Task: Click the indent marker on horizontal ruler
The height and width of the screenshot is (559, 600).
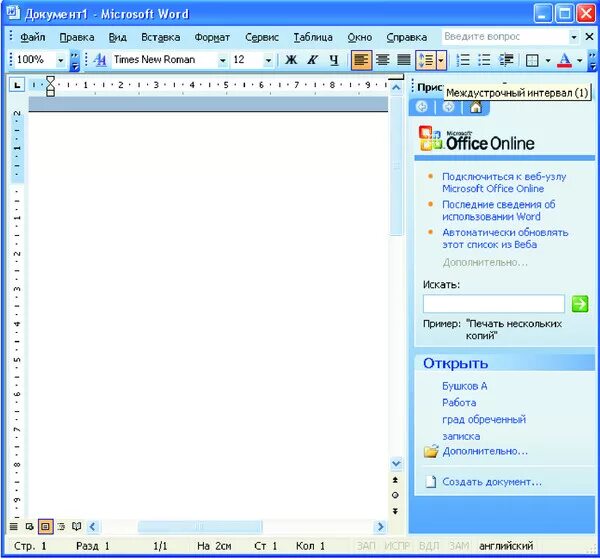Action: click(x=50, y=86)
